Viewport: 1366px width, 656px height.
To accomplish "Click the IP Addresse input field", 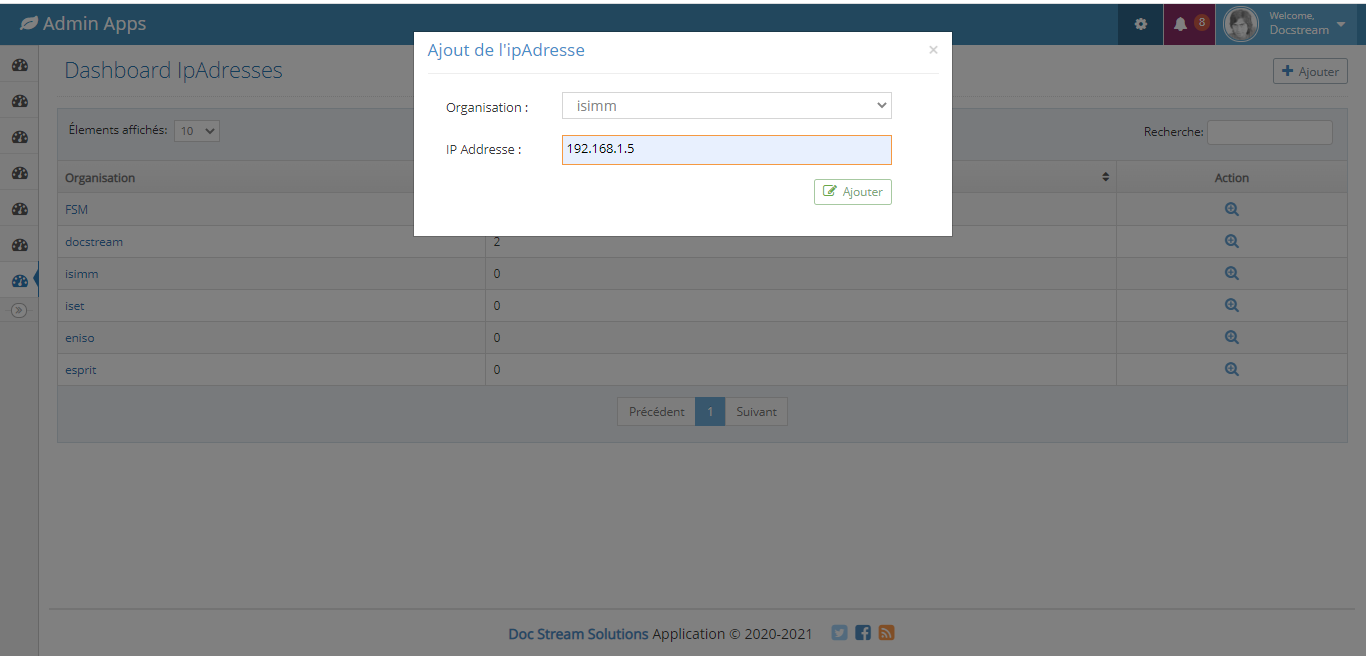I will (x=727, y=150).
